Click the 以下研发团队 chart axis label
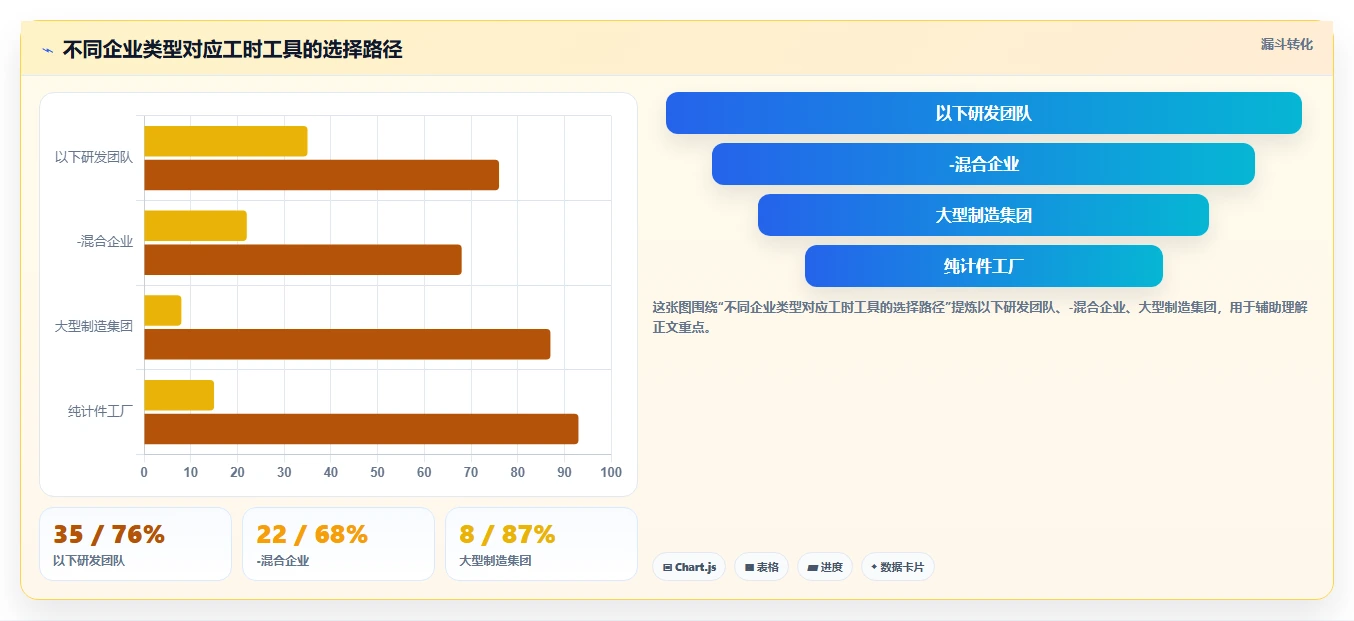 tap(94, 157)
